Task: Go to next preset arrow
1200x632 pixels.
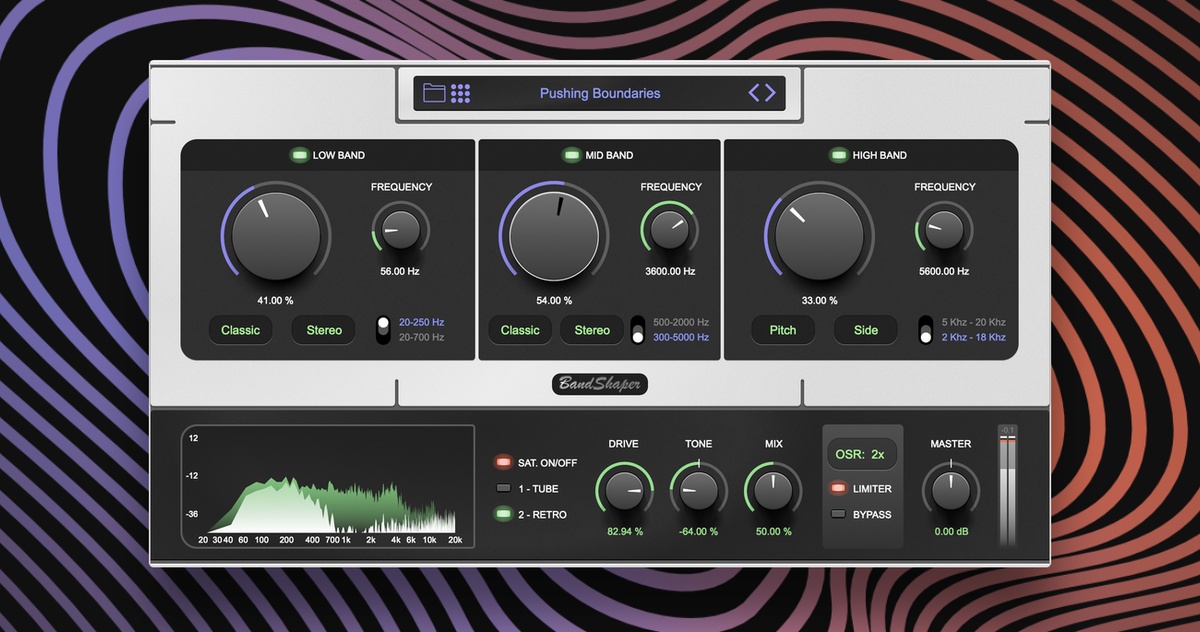Action: click(x=769, y=93)
